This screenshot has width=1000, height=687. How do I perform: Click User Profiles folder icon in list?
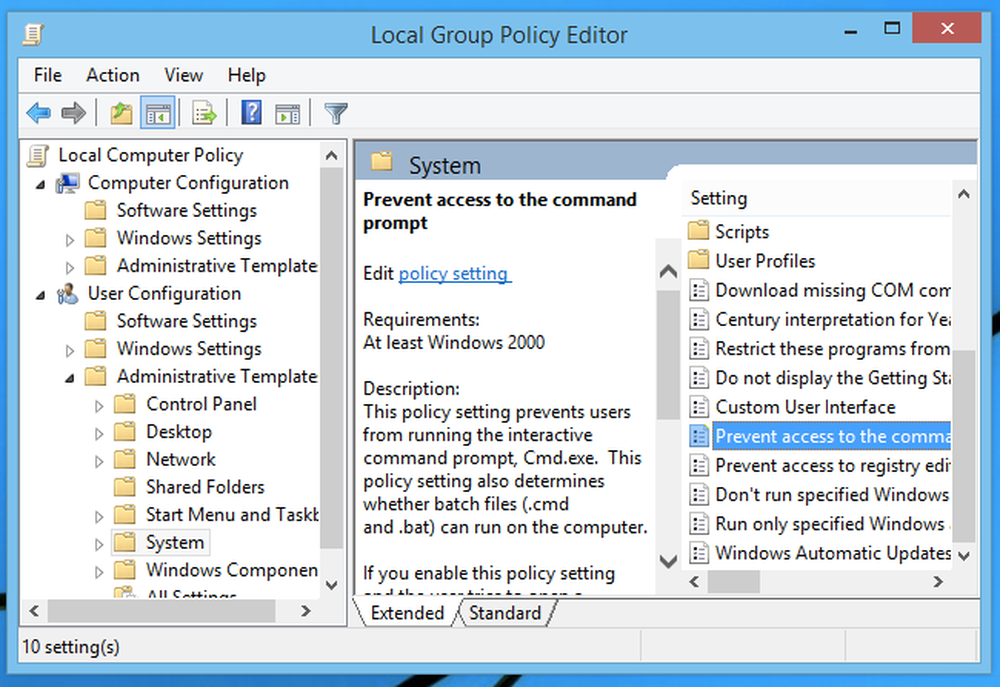pos(698,260)
